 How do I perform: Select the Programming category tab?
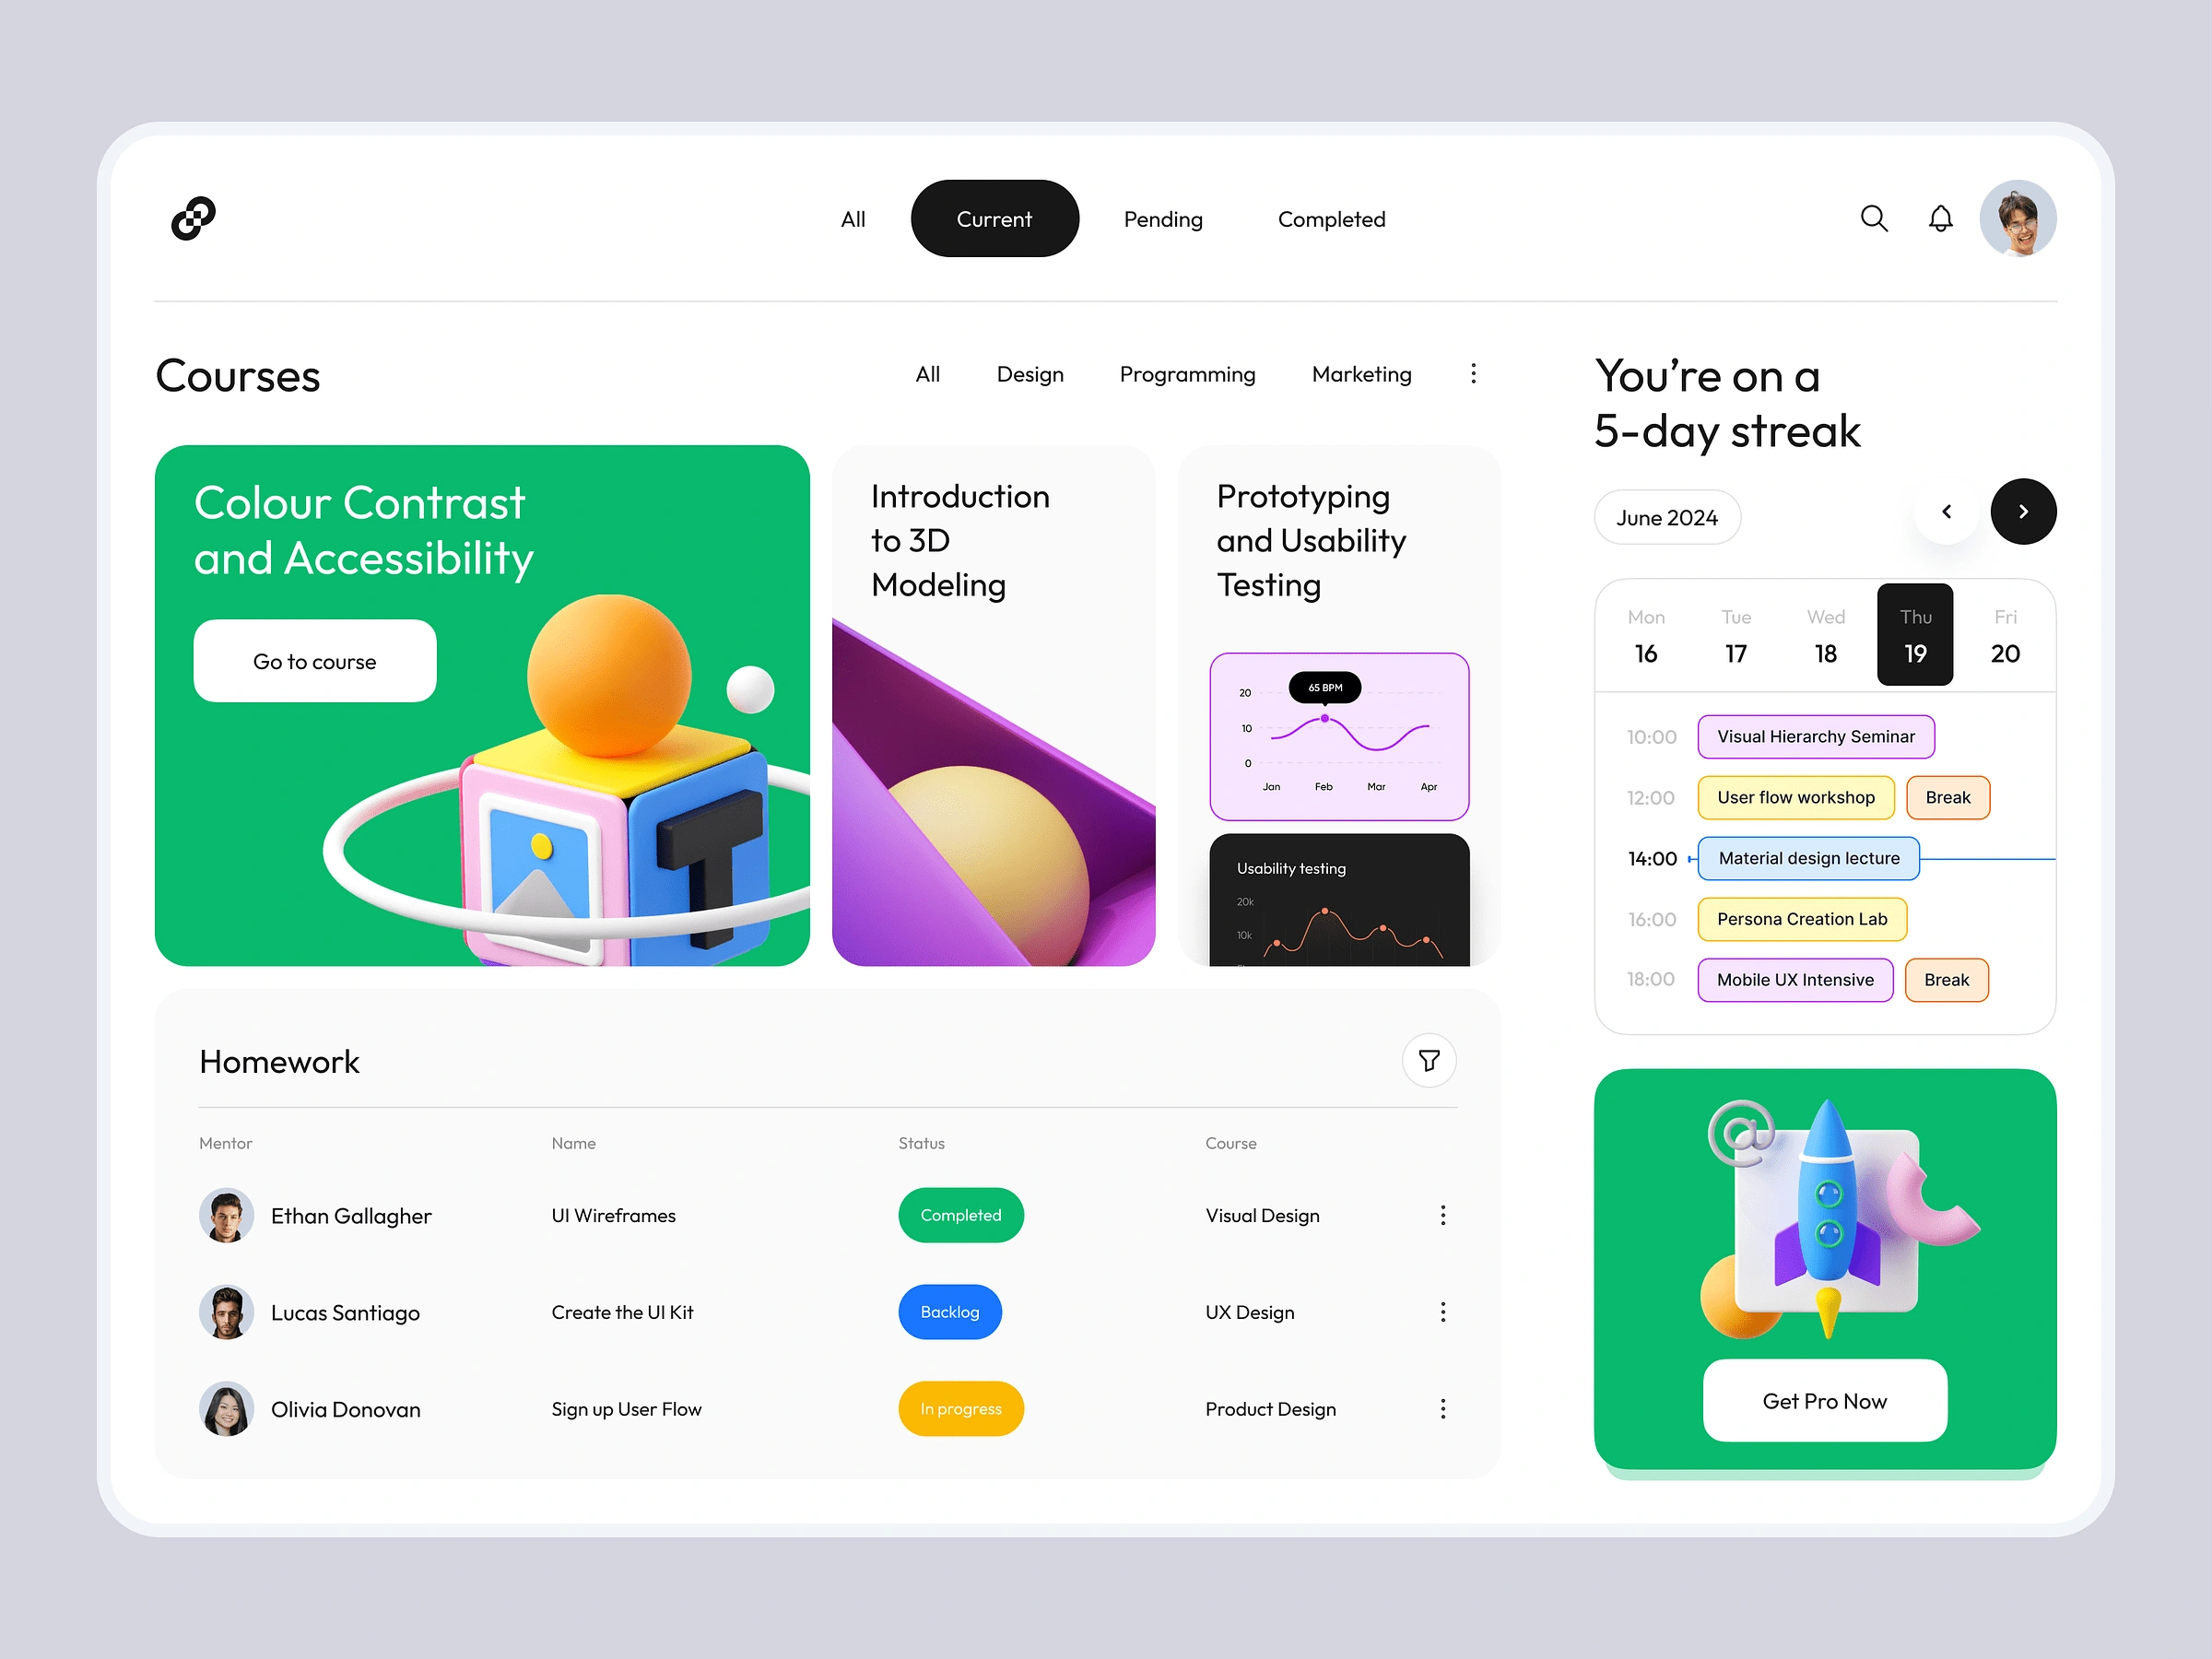click(1188, 373)
